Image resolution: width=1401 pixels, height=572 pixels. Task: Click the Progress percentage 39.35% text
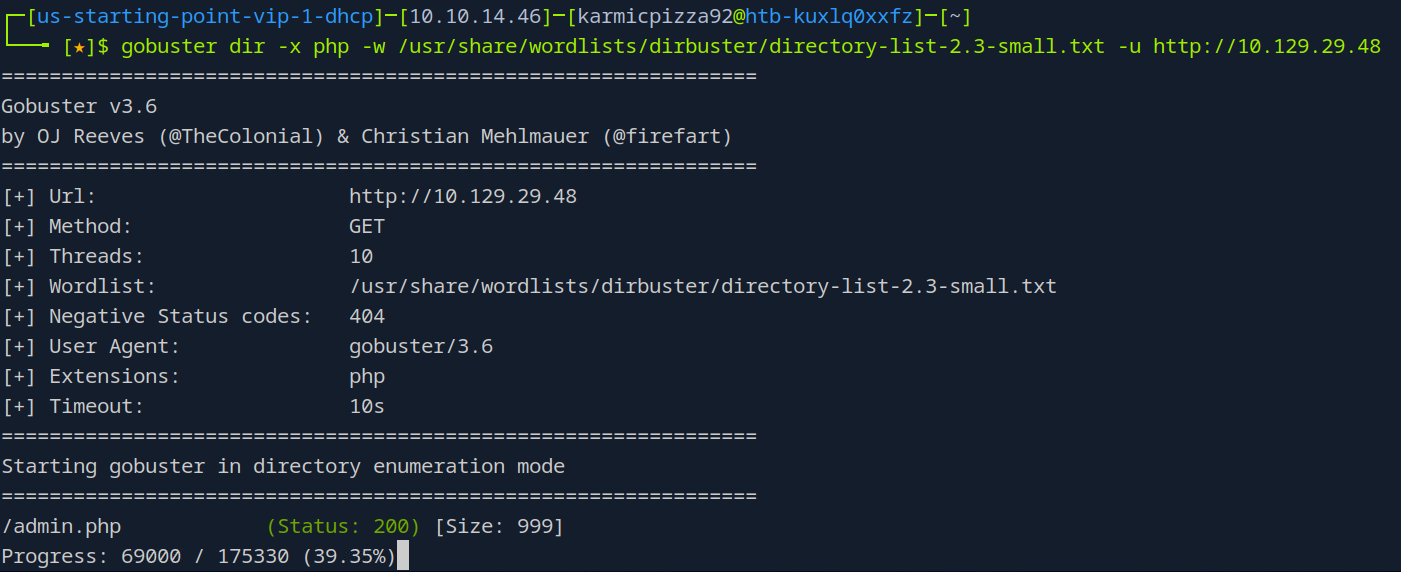pyautogui.click(x=349, y=556)
